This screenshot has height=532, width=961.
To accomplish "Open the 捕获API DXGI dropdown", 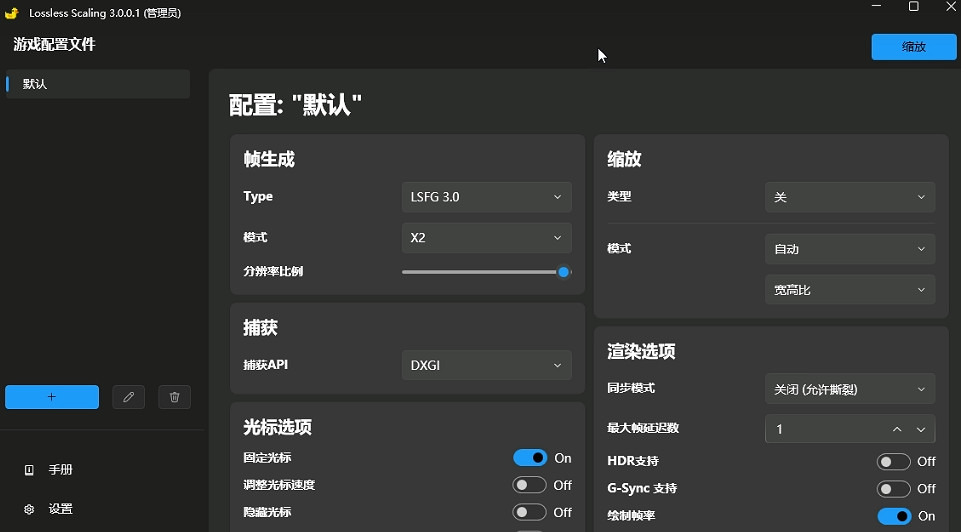I will point(487,365).
